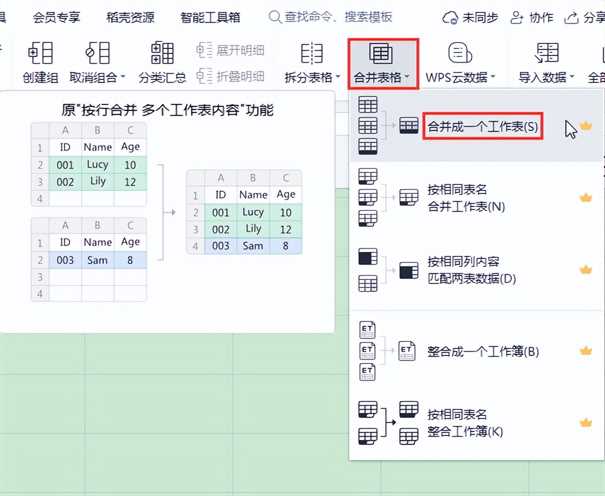
Task: Switch to the 智能工具箱 tab
Action: pyautogui.click(x=210, y=17)
